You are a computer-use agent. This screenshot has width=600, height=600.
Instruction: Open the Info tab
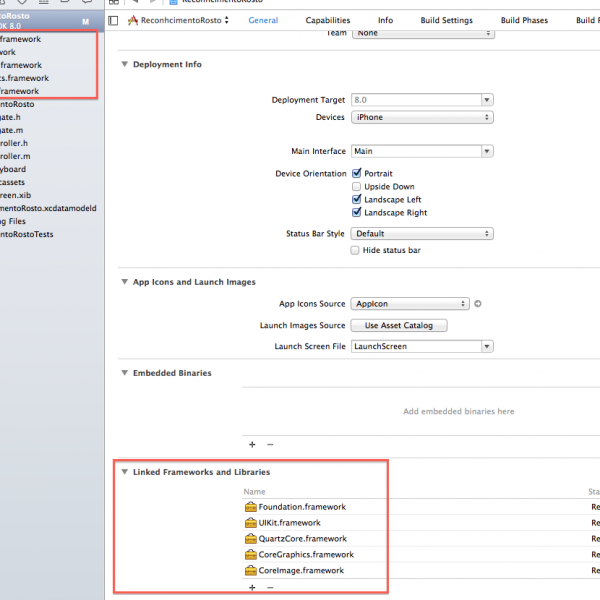385,20
